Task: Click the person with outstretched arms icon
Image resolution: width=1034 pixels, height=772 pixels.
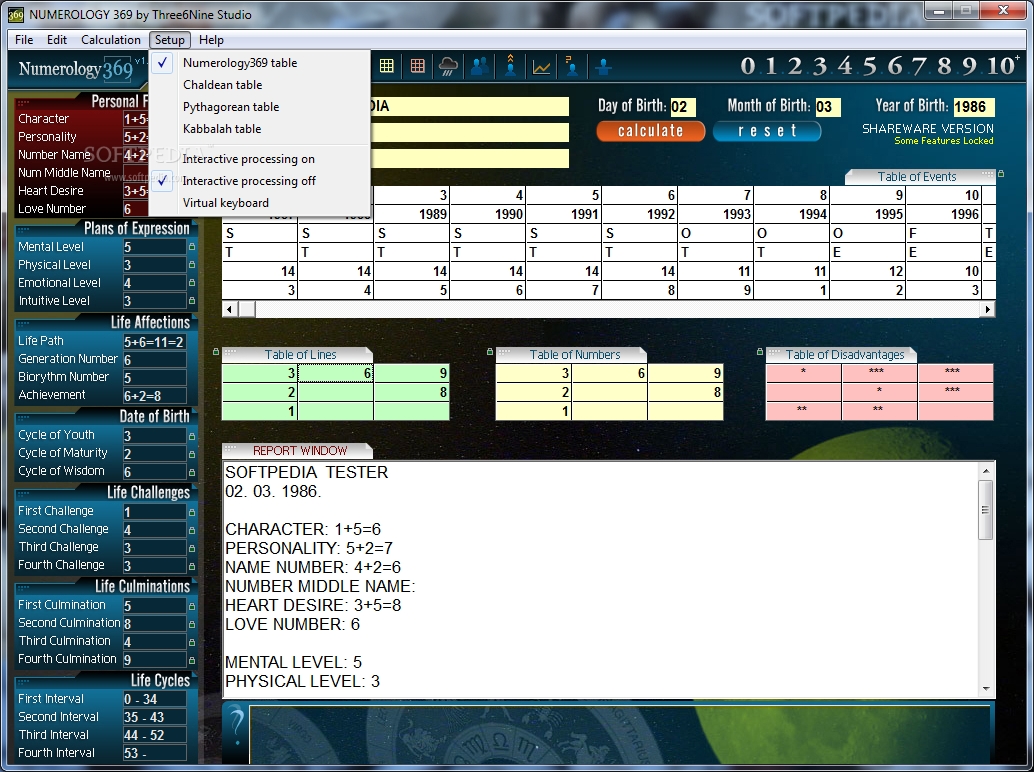Action: (603, 67)
